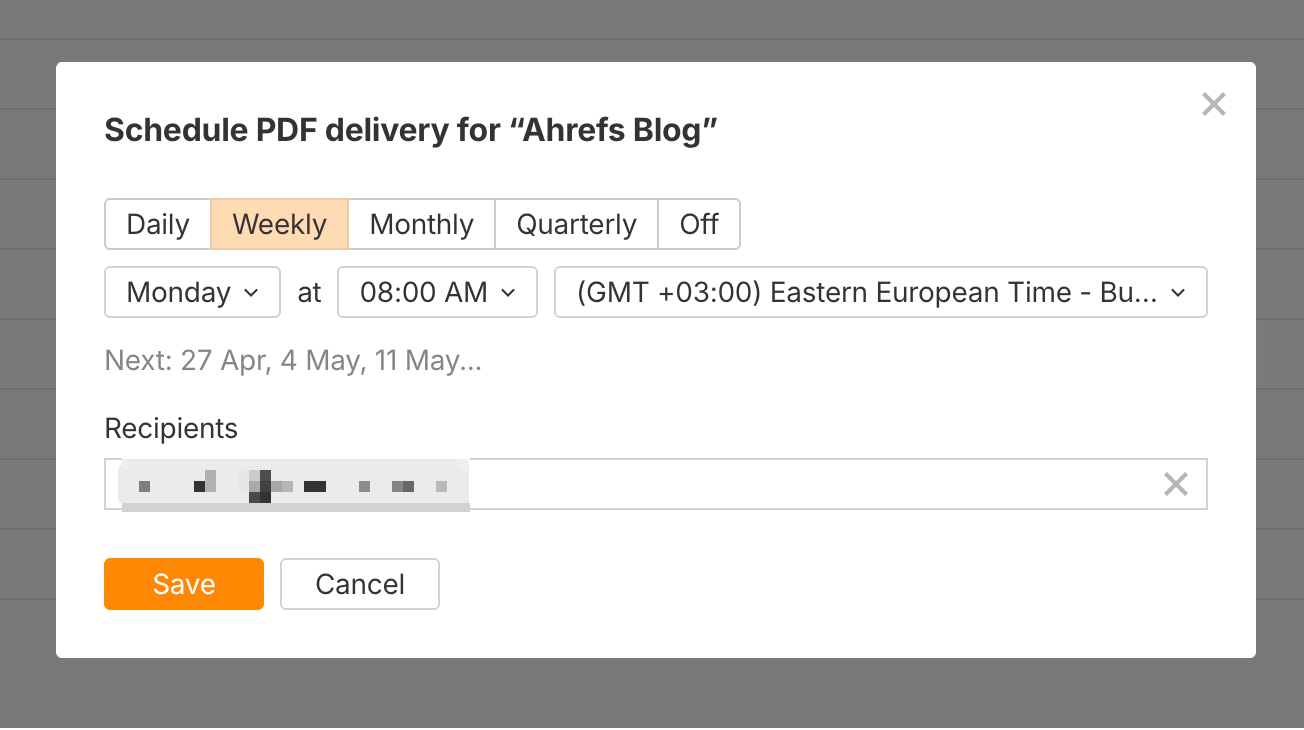Clear recipients with the X icon
This screenshot has width=1304, height=730.
click(1176, 484)
